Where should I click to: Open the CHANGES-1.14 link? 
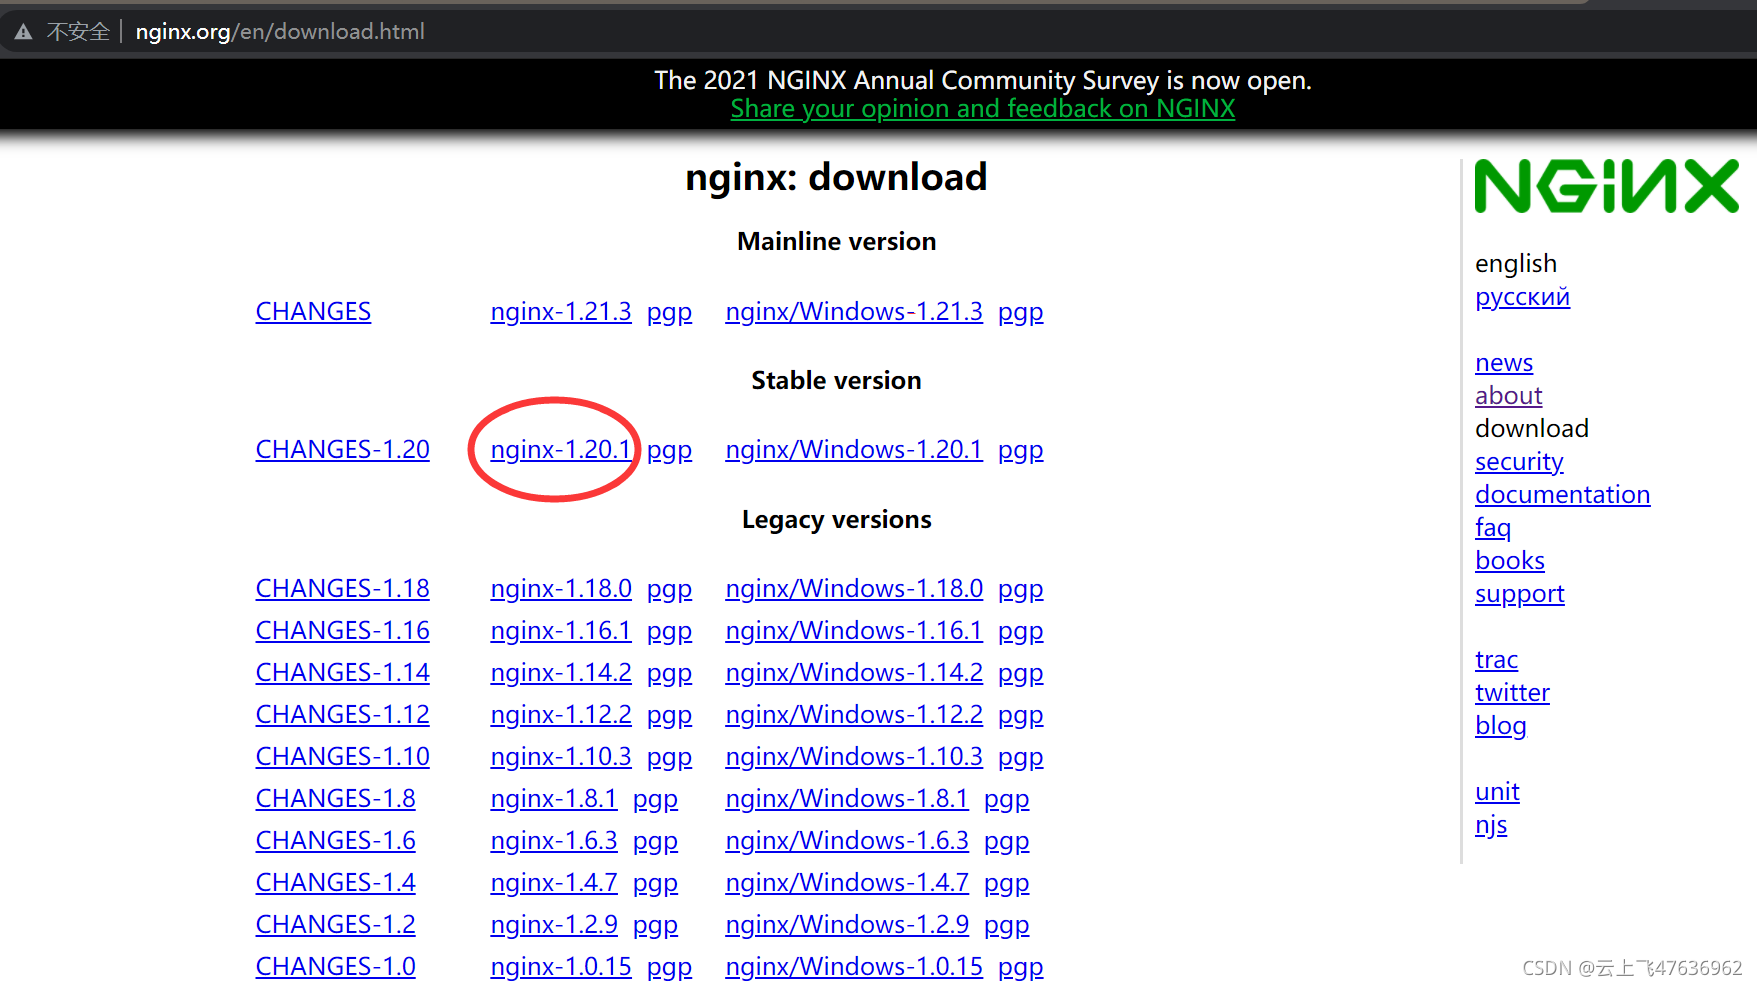[x=343, y=673]
